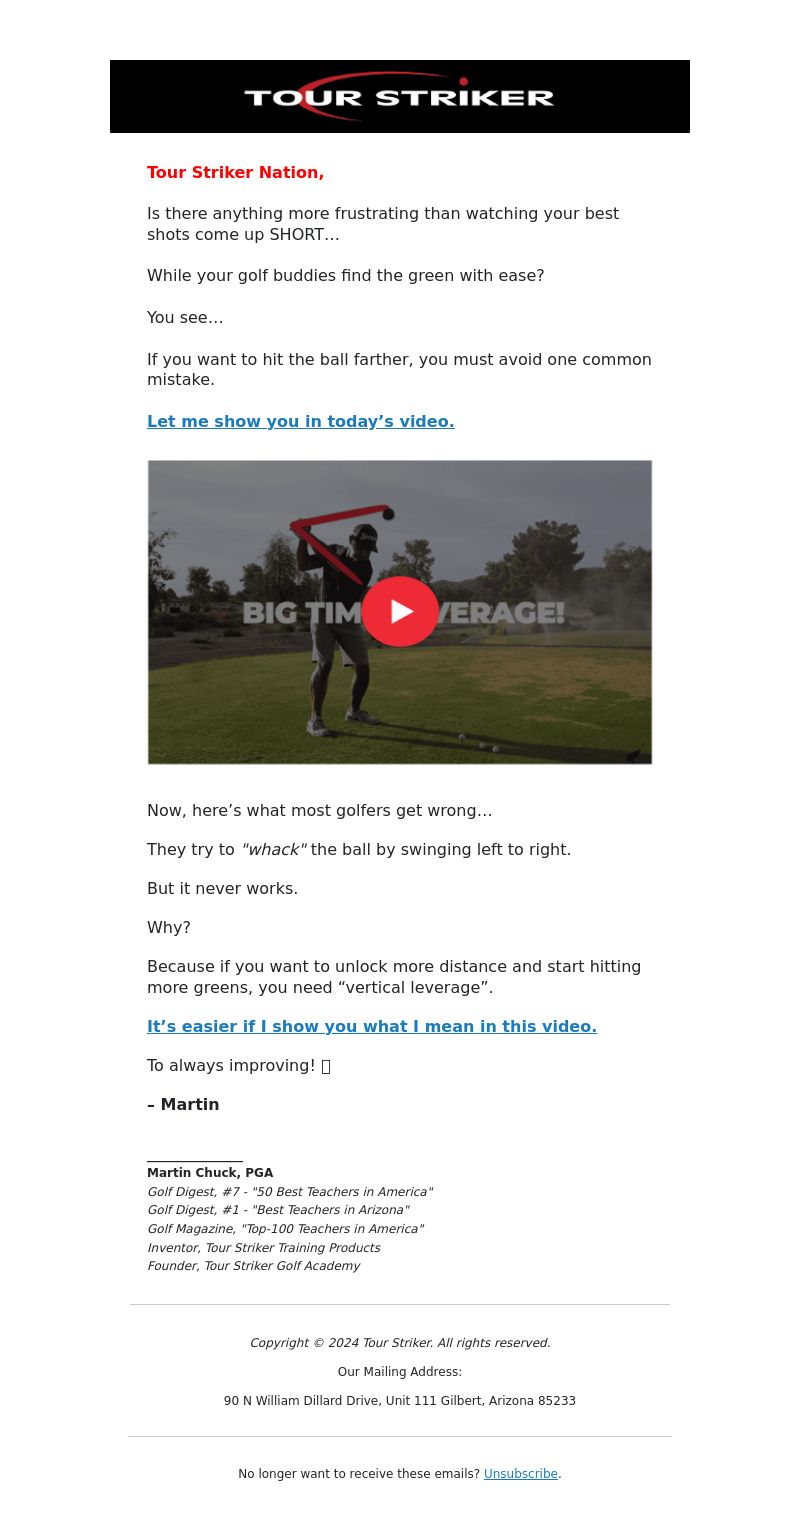Click the "Top-100 Teachers in America" line
Screen dimensions: 800x1540
point(285,1229)
